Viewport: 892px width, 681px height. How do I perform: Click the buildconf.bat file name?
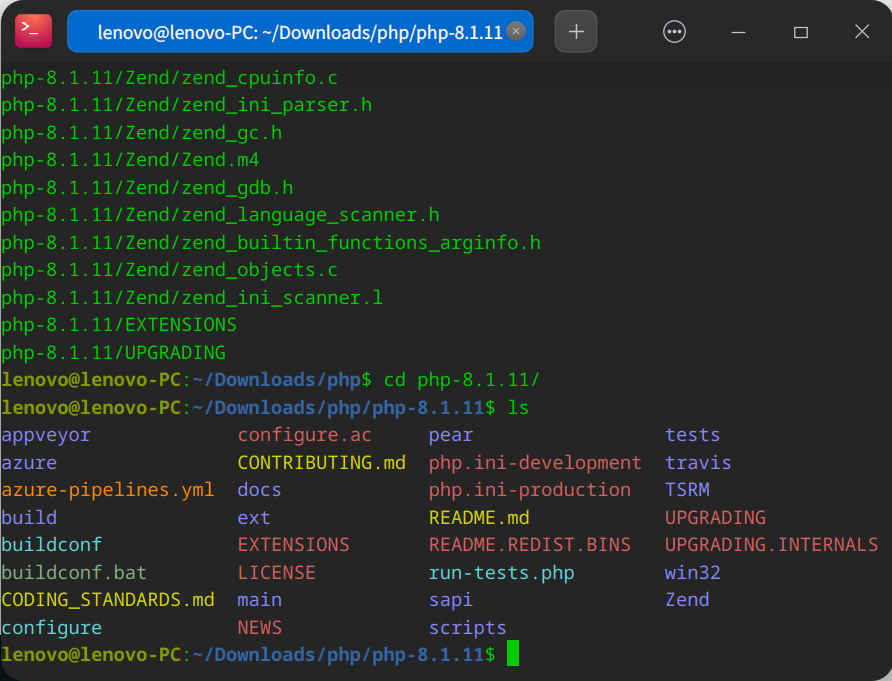(74, 572)
